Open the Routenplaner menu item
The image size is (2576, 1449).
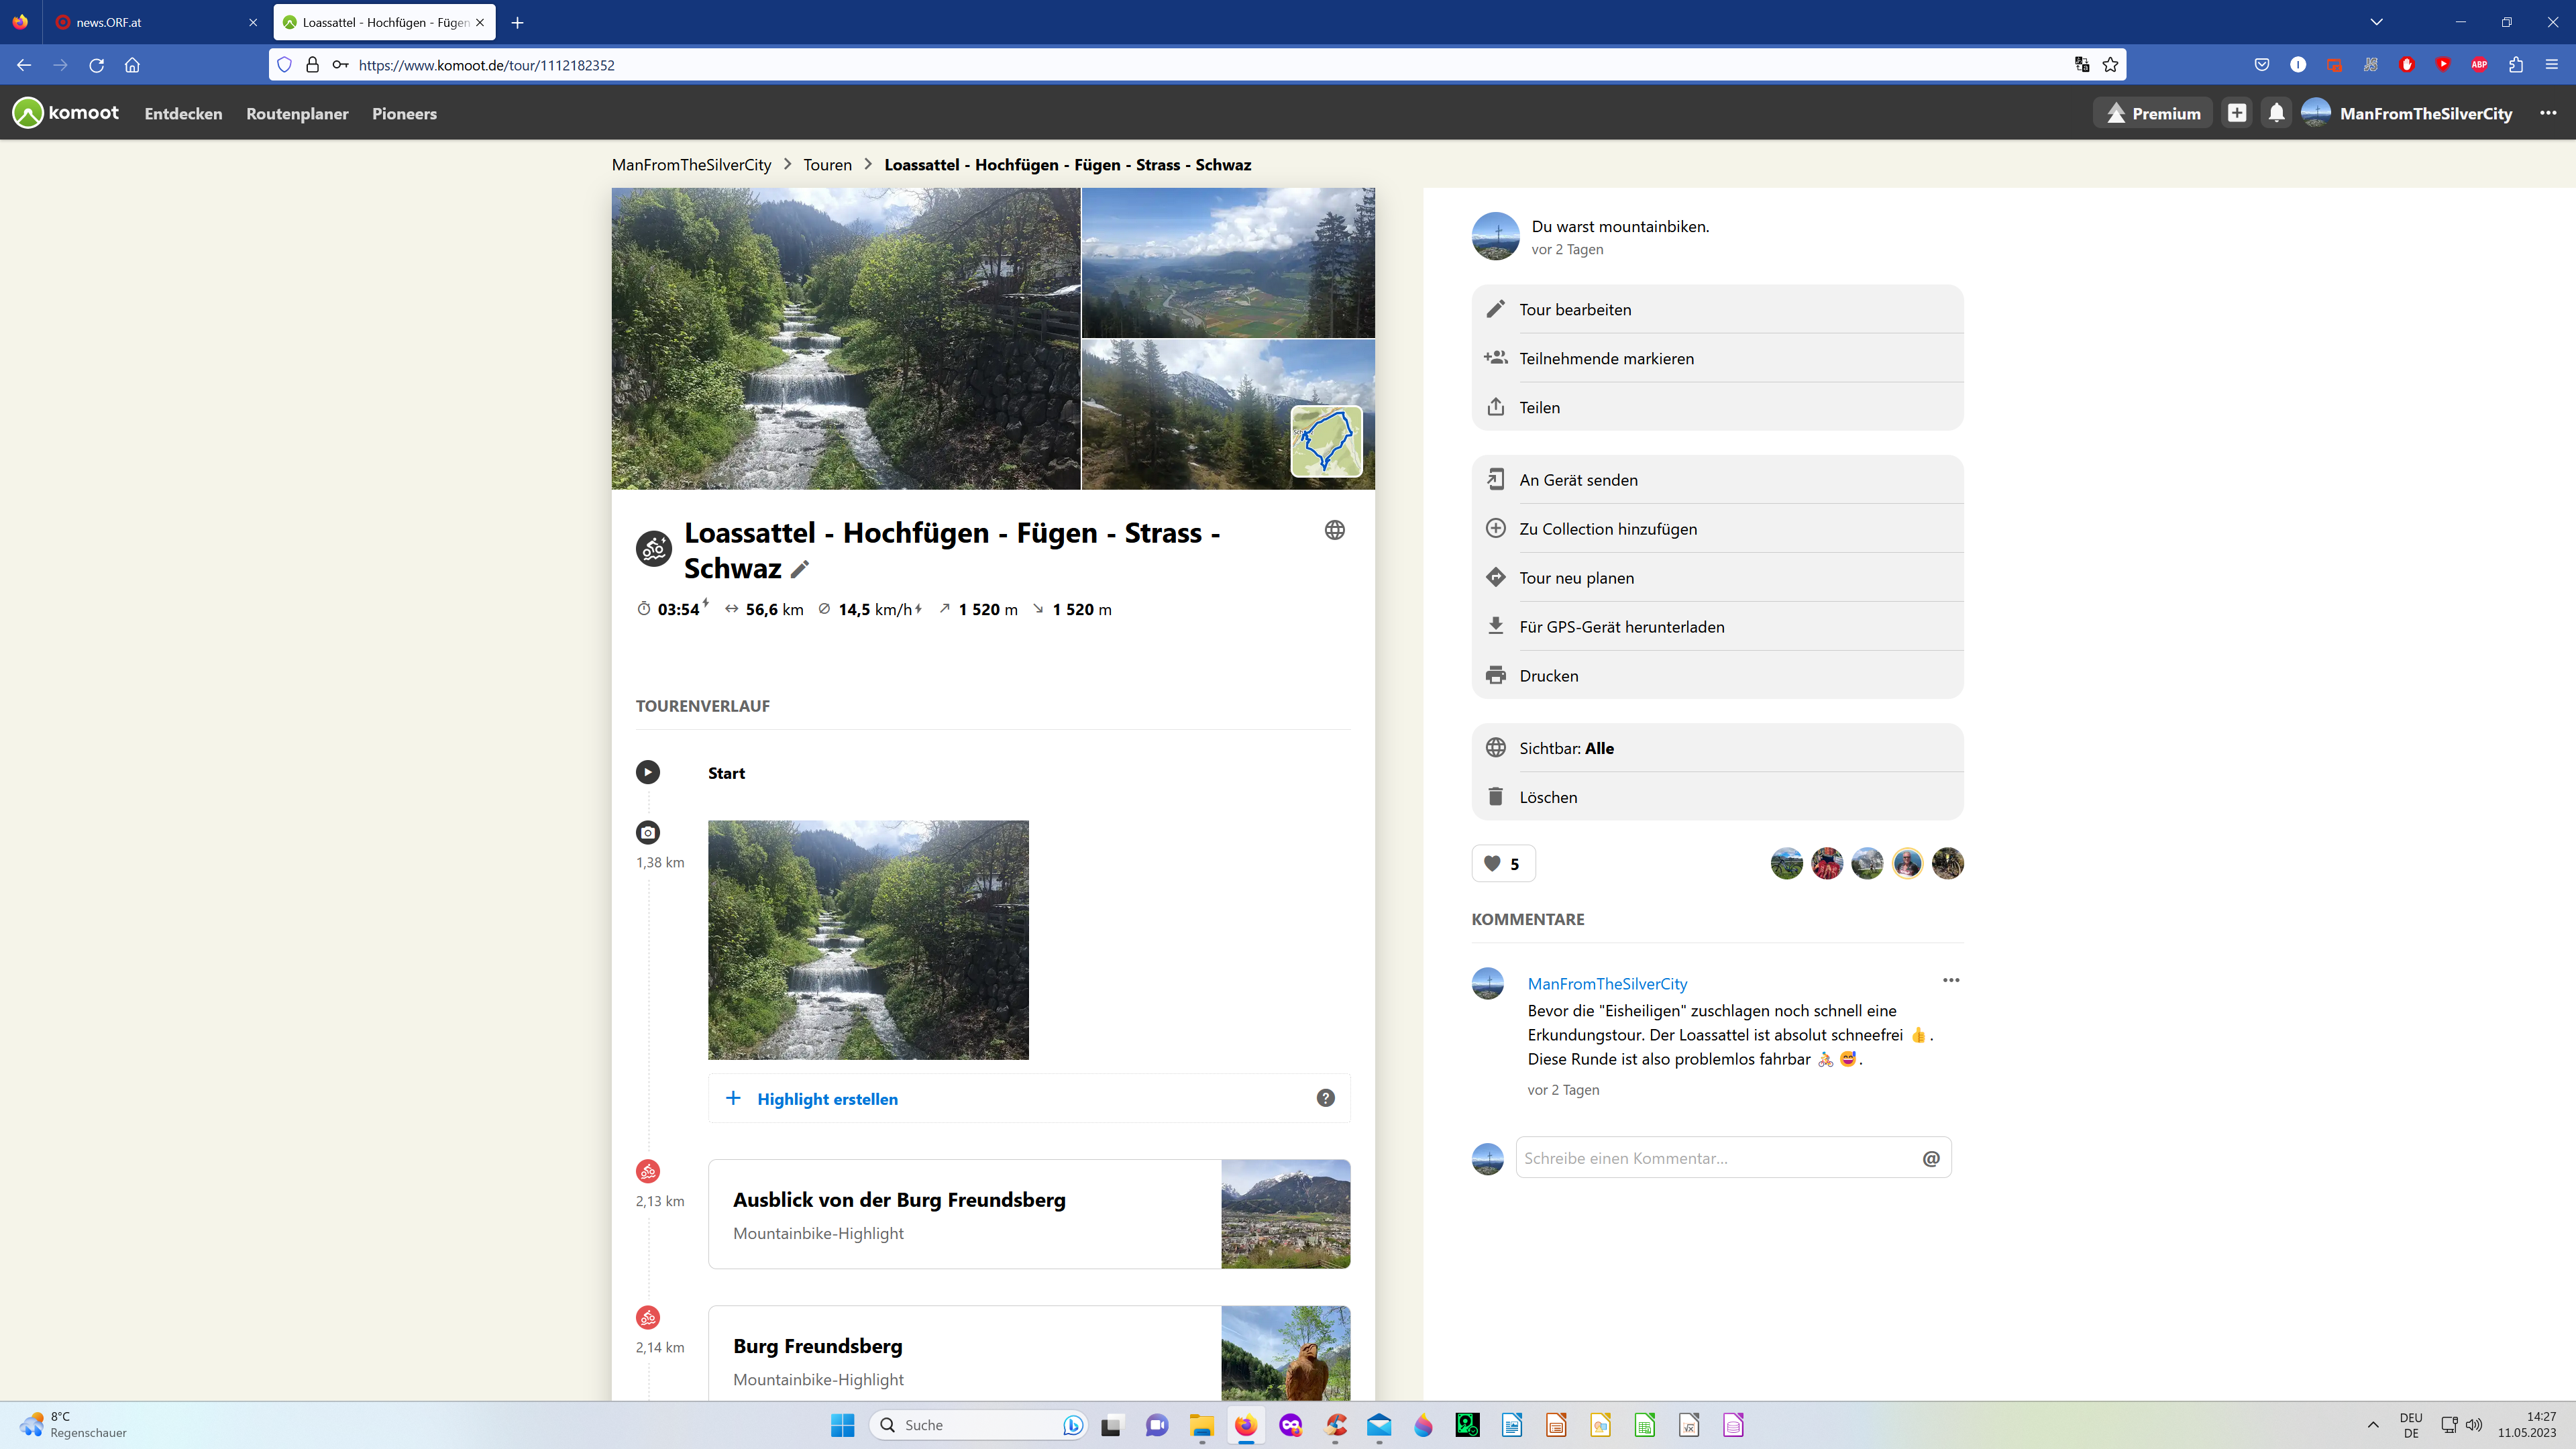click(297, 114)
